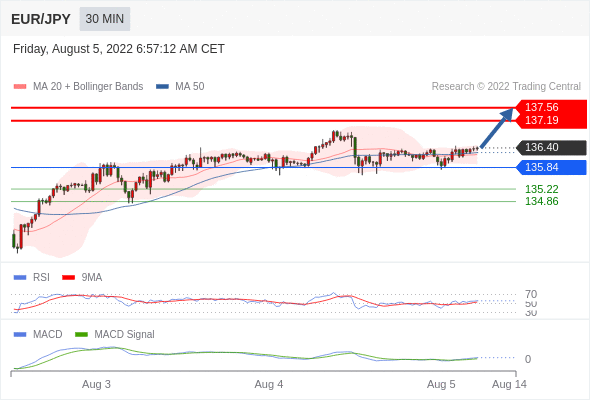Image resolution: width=590 pixels, height=400 pixels.
Task: Click the blue 135.84 pivot price tag
Action: (x=551, y=167)
